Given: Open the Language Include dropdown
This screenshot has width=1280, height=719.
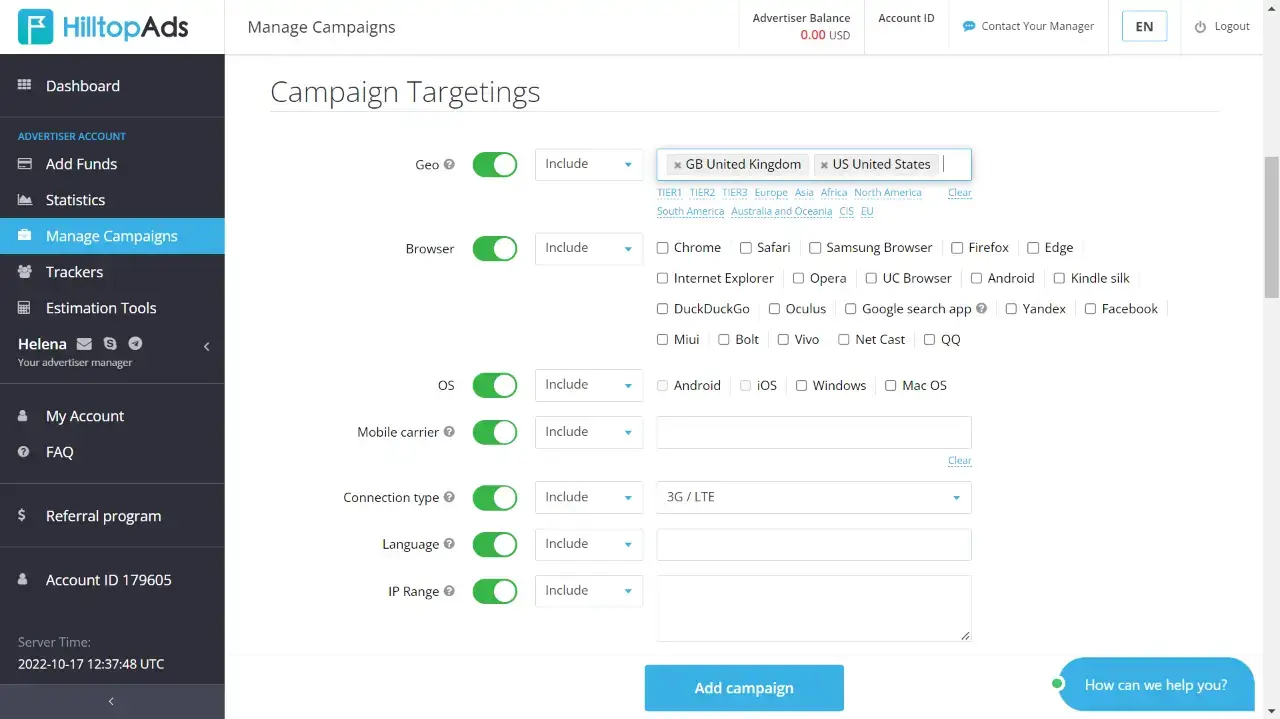Looking at the screenshot, I should [x=588, y=544].
